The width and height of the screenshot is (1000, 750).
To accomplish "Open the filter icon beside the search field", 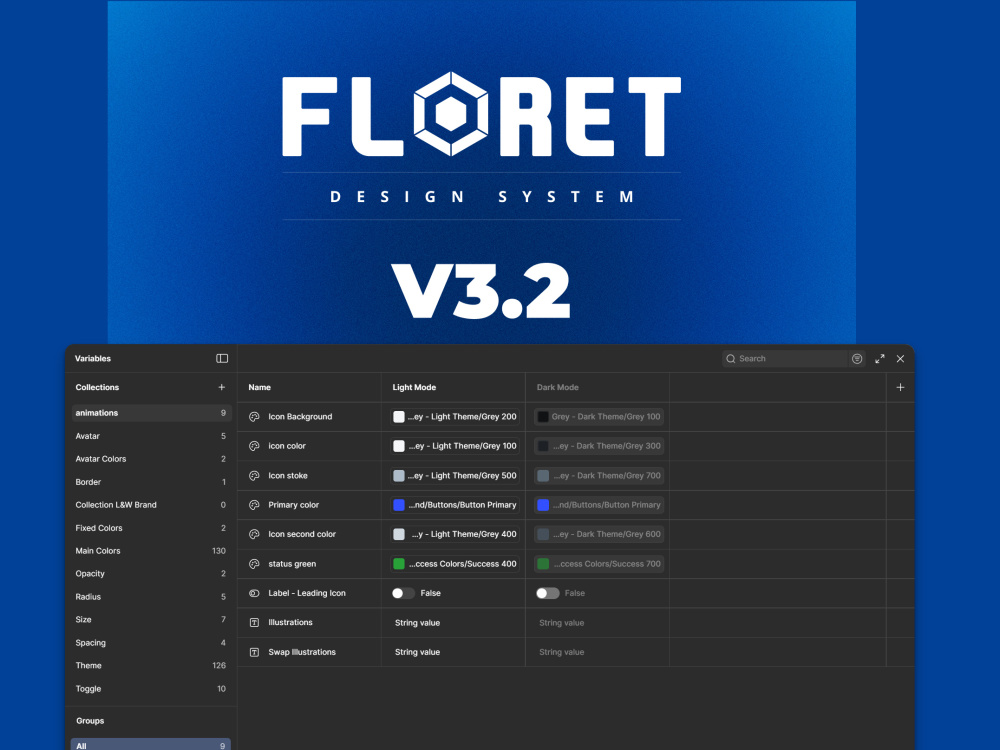I will [857, 358].
